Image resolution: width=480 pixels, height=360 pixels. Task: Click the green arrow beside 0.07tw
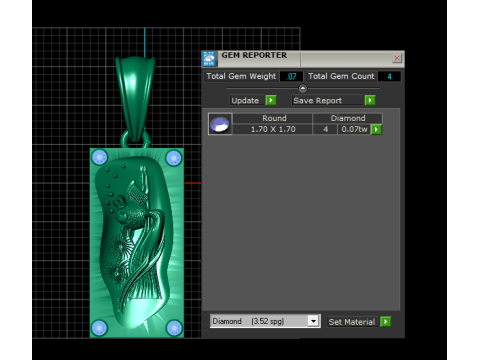coord(376,129)
